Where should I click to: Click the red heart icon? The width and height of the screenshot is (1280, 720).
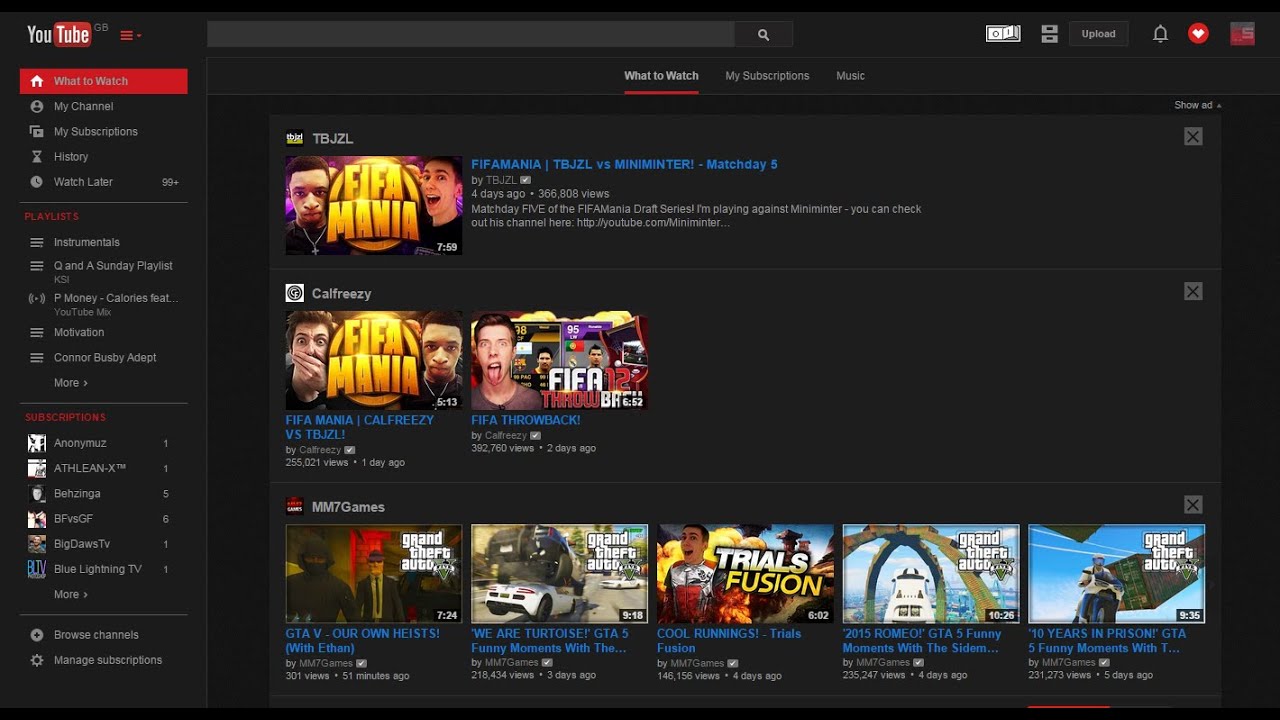pyautogui.click(x=1198, y=34)
